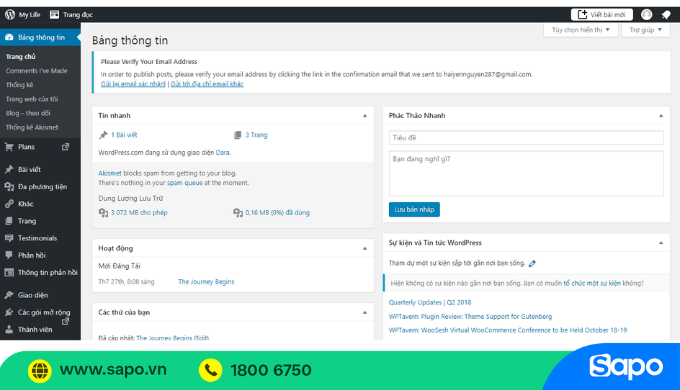Open the Akismet link in Tin nhanh
The image size is (680, 390).
coord(110,173)
